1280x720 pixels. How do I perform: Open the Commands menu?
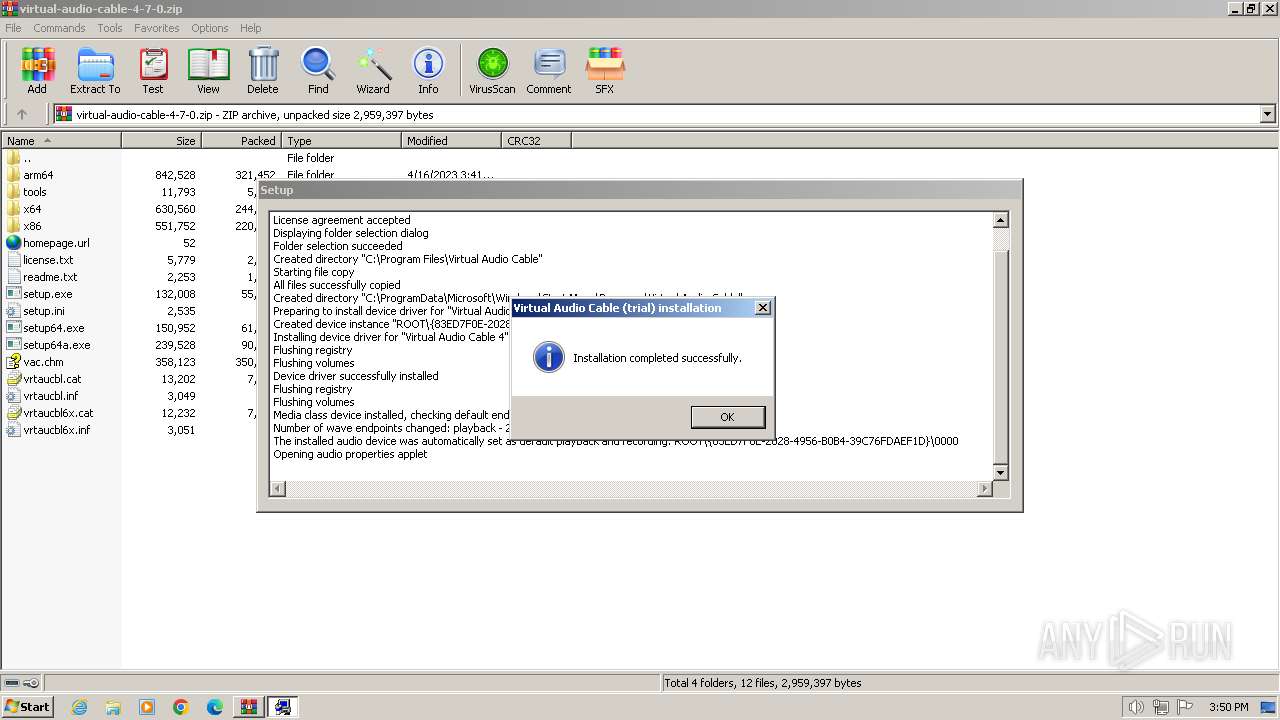pos(59,28)
